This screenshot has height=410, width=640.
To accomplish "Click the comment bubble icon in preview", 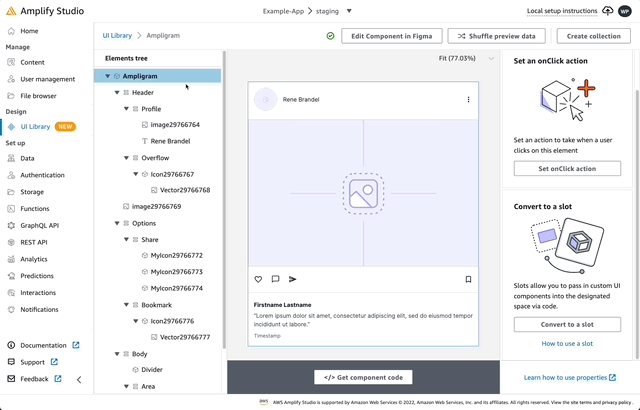I will point(276,279).
